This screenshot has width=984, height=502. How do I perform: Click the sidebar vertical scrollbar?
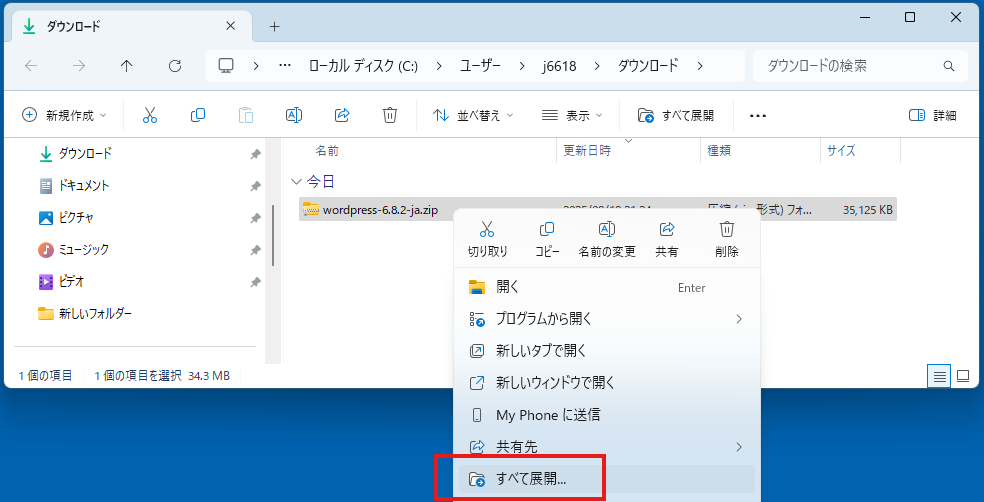point(272,236)
